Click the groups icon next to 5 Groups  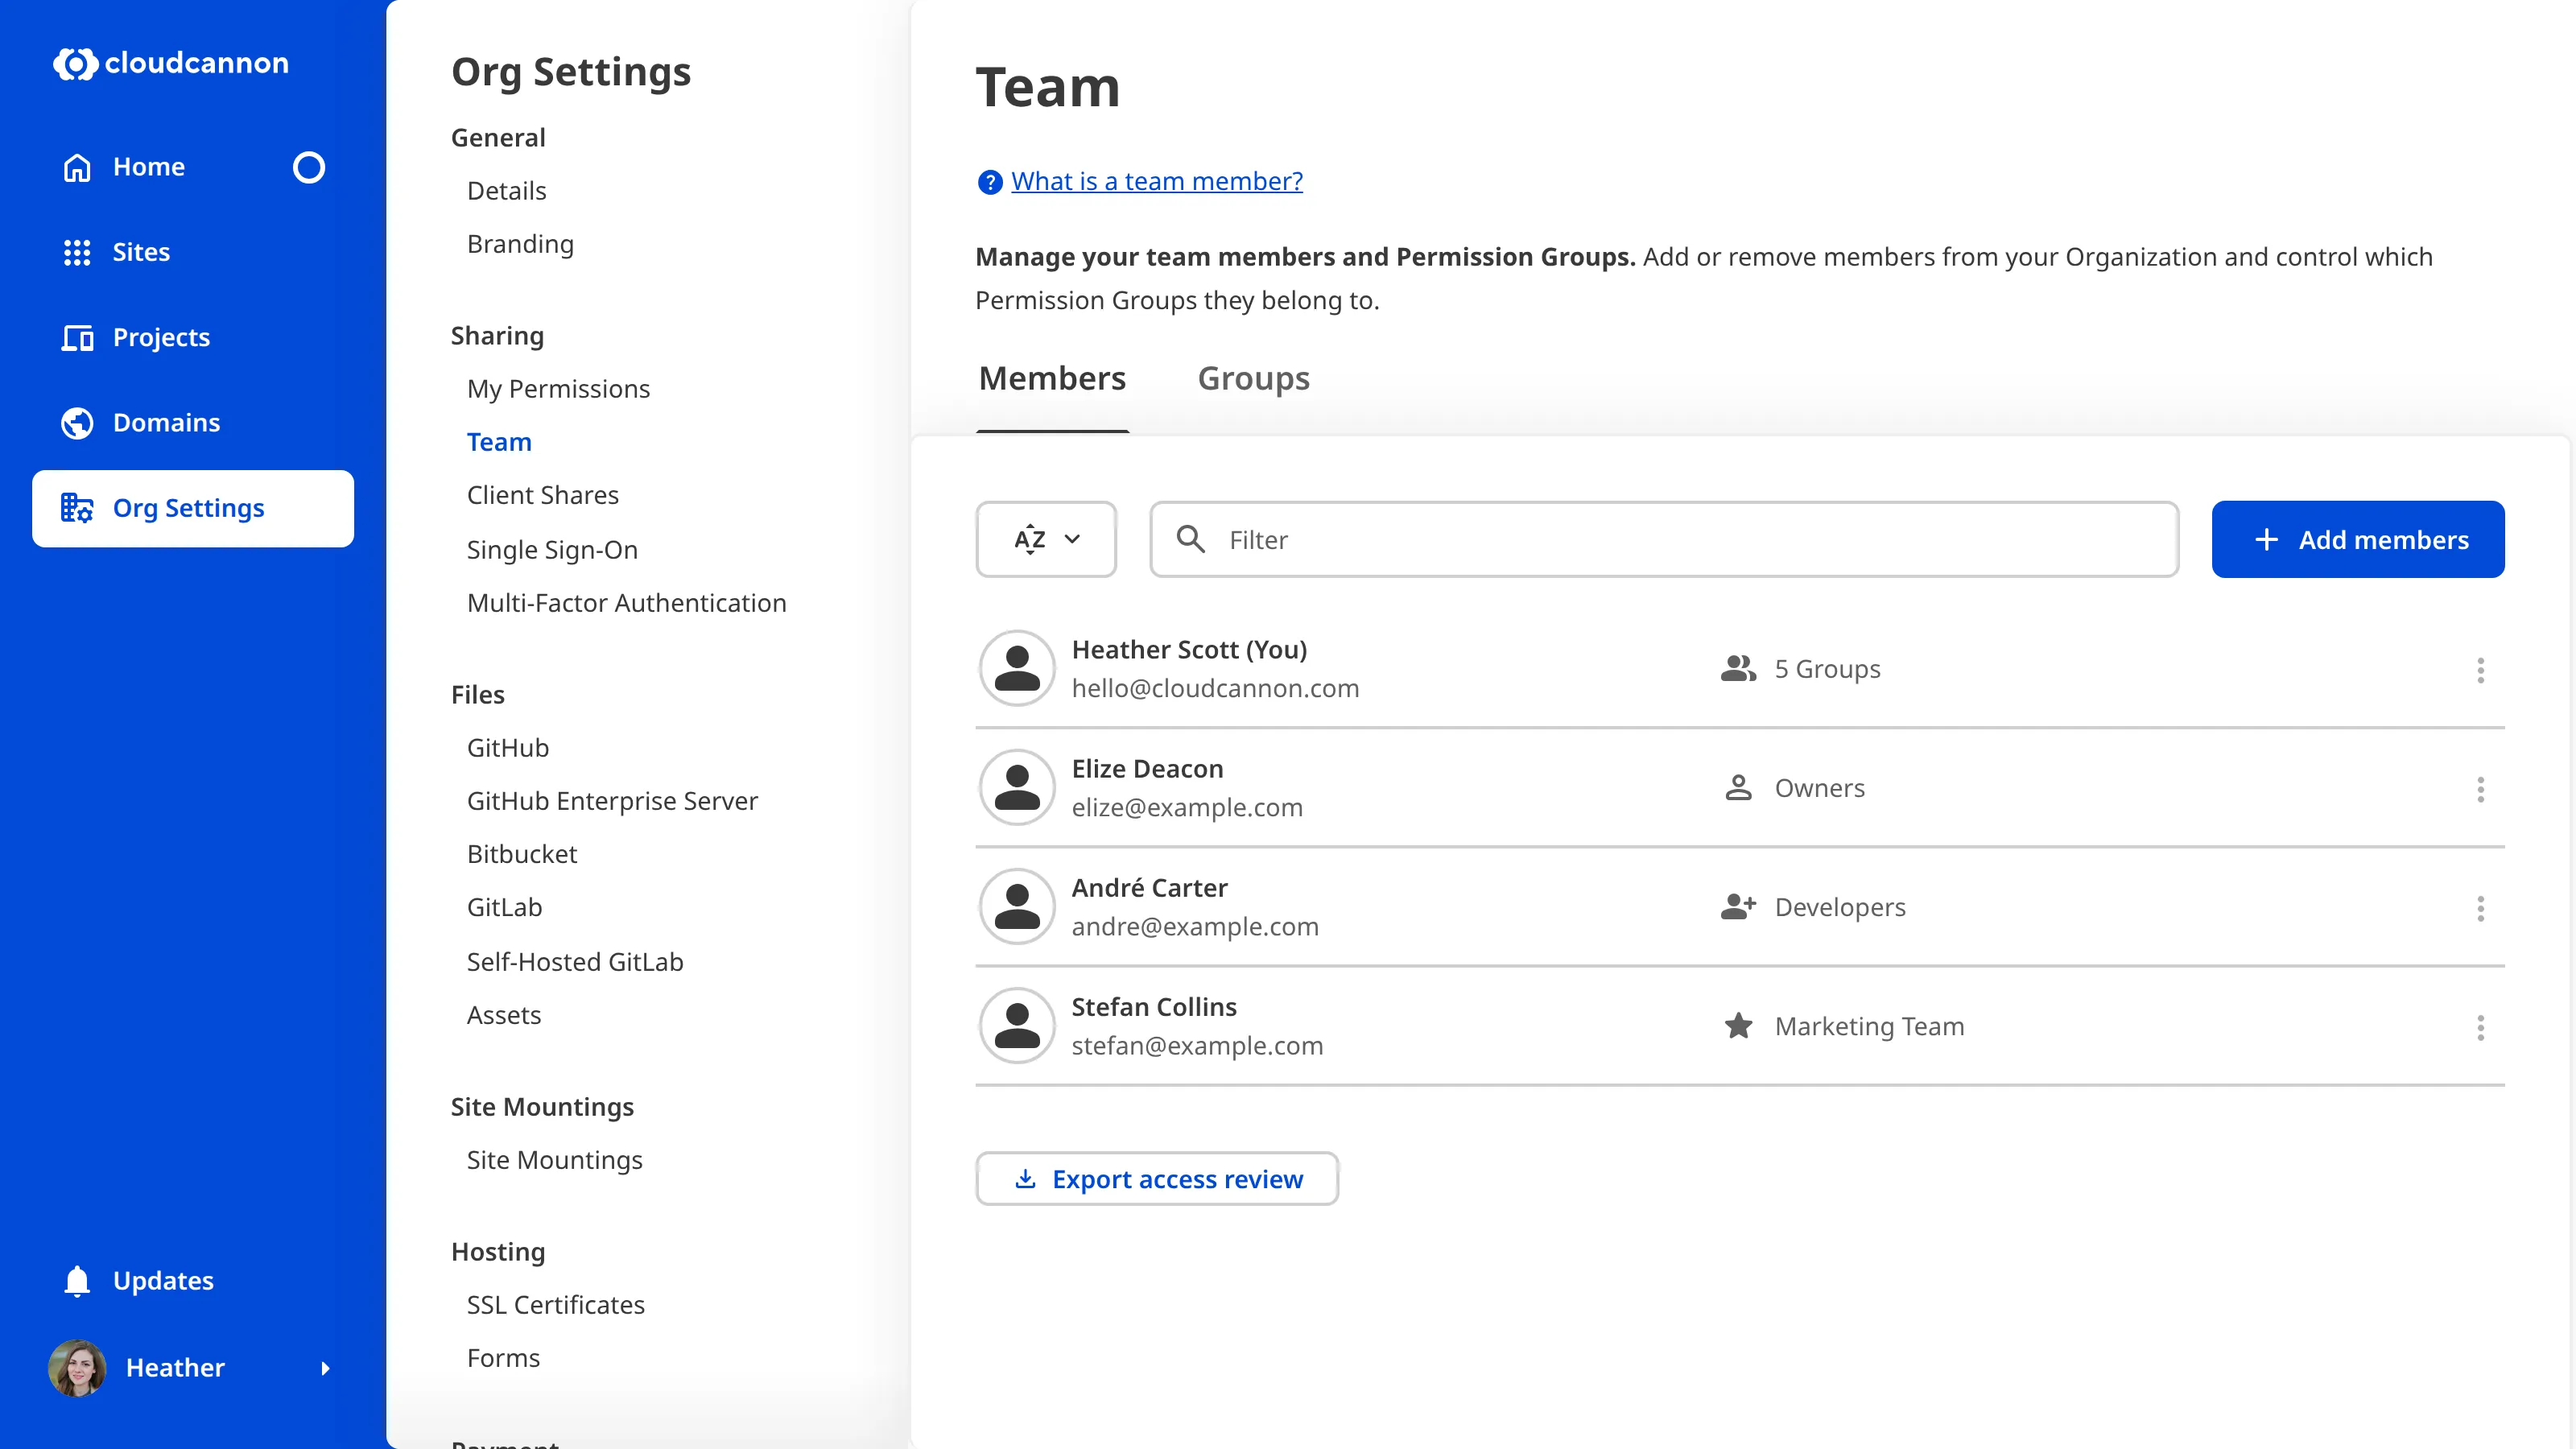pyautogui.click(x=1738, y=669)
